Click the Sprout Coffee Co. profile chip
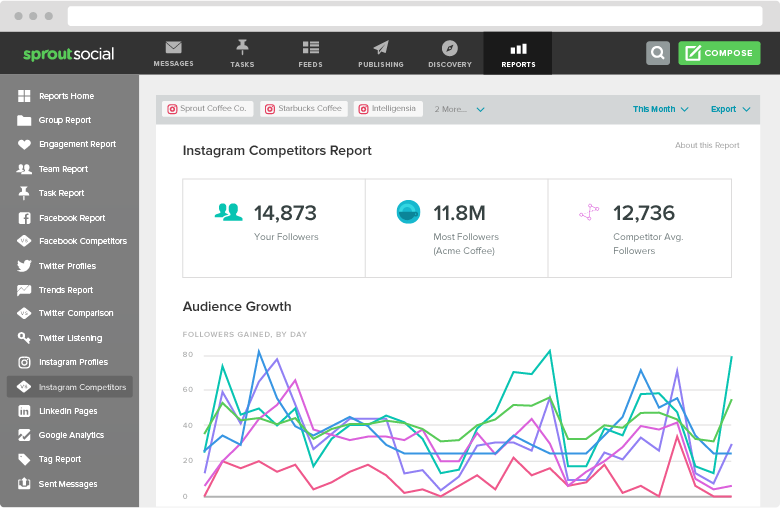This screenshot has height=508, width=780. coord(207,108)
